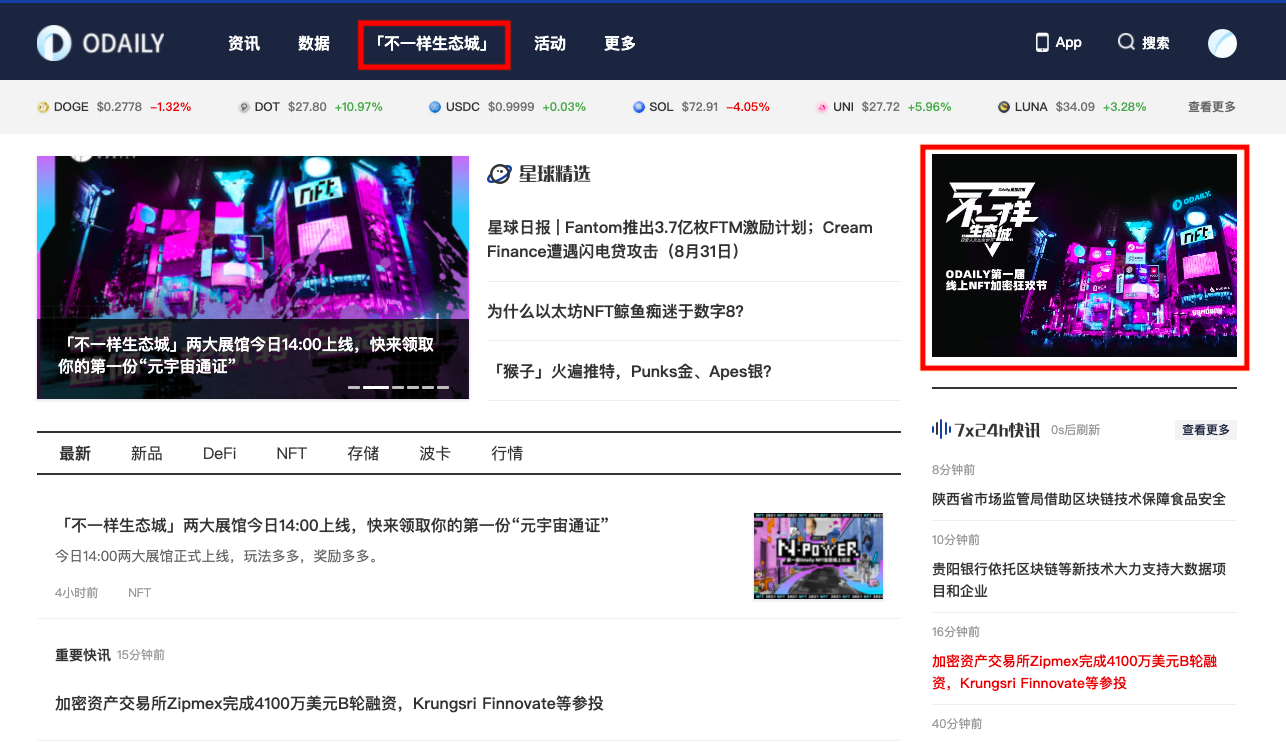Image resolution: width=1286 pixels, height=743 pixels.
Task: Open the 活动 menu
Action: tap(550, 43)
